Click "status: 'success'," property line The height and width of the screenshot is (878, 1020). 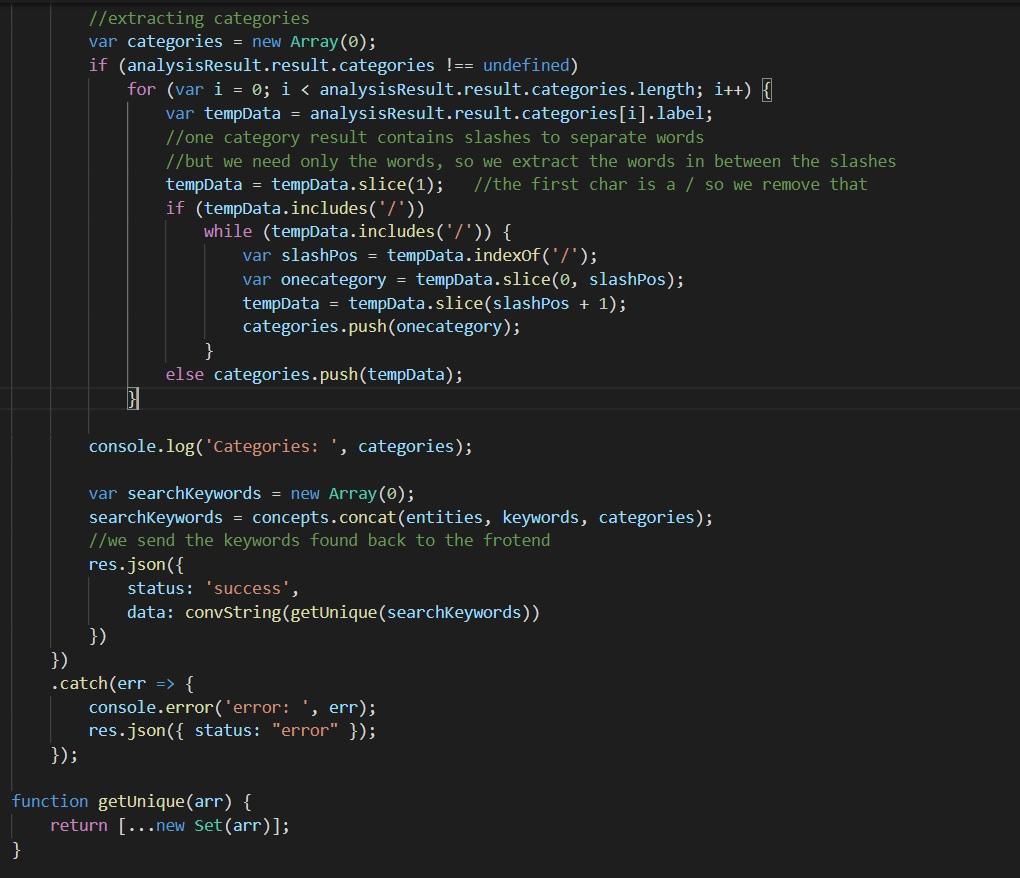[x=213, y=589]
